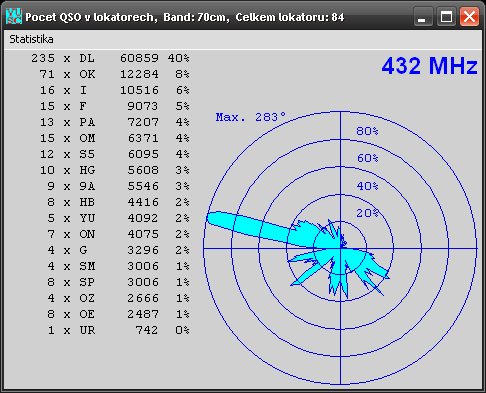Click the I row showing 10516 points

click(x=114, y=90)
